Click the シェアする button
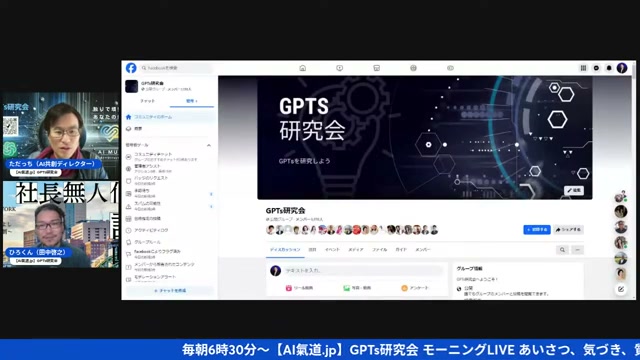Screen dimensions: 640x360 pos(568,230)
